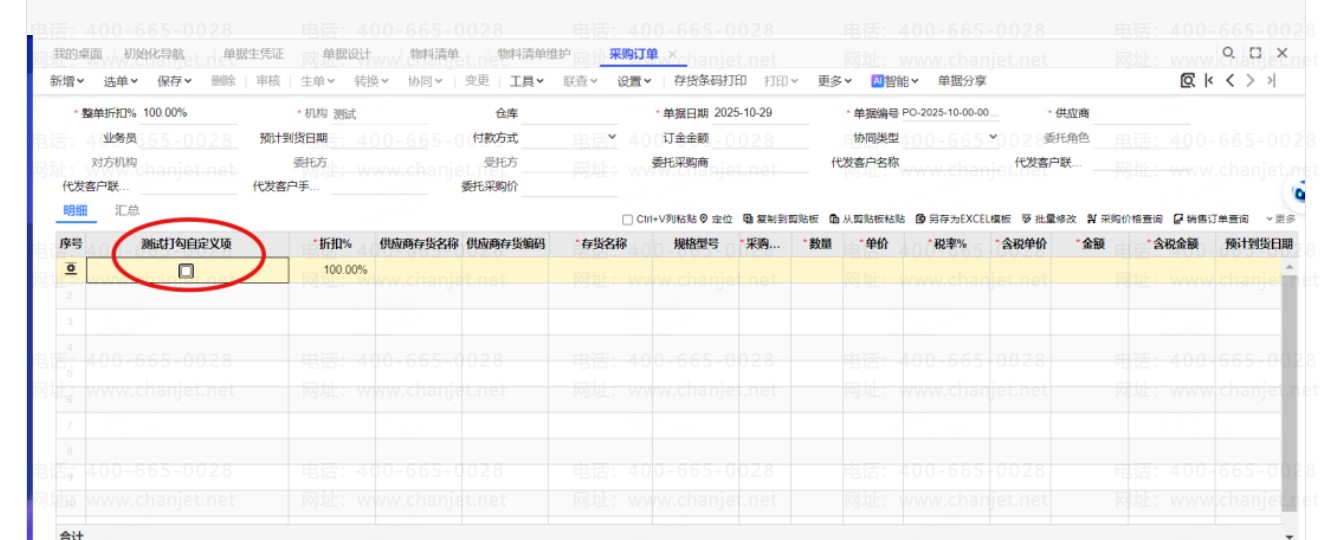Viewport: 1331px width, 540px height.
Task: Open the 保存 dropdown
Action: 175,81
